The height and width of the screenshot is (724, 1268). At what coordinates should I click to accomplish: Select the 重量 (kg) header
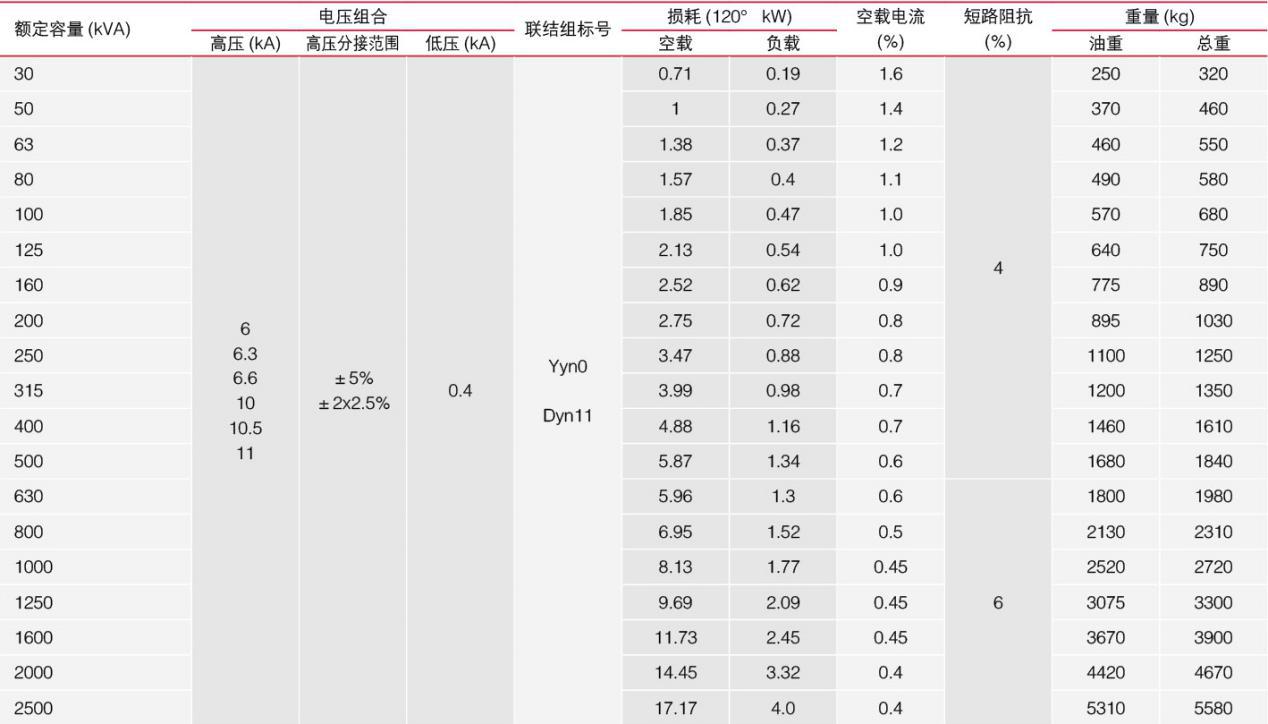coord(1159,16)
